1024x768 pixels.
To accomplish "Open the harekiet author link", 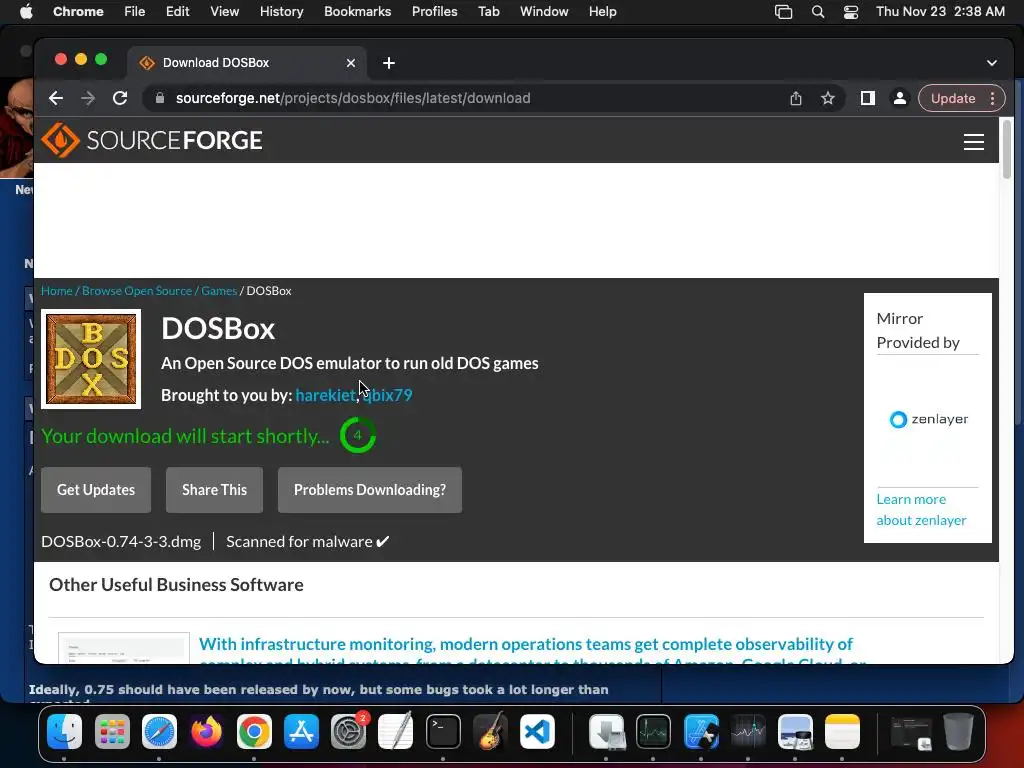I will click(x=325, y=395).
